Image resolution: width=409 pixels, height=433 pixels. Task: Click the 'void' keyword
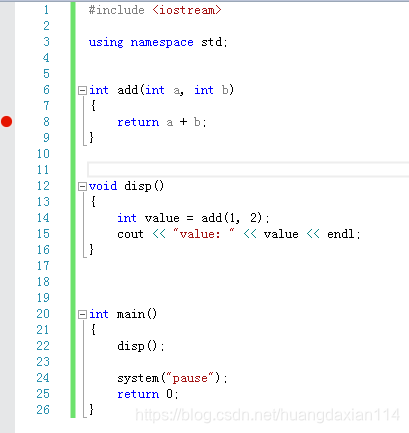[103, 186]
